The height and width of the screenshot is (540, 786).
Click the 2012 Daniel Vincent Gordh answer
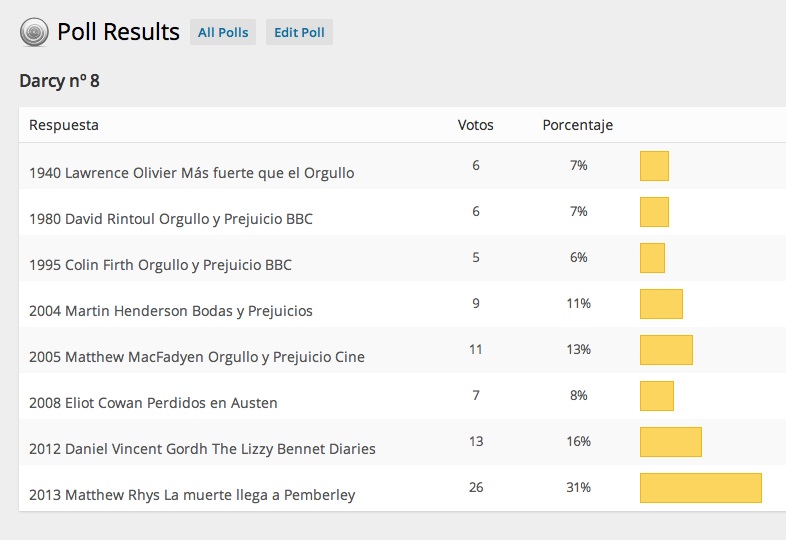tap(202, 449)
